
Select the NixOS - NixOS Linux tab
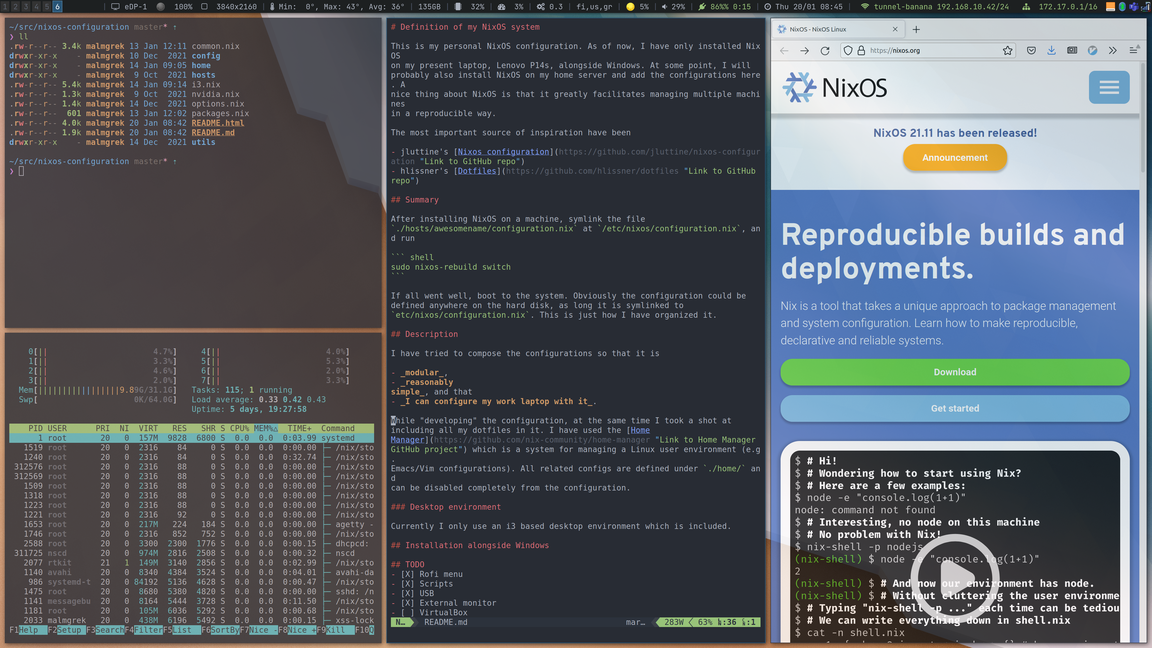click(838, 29)
